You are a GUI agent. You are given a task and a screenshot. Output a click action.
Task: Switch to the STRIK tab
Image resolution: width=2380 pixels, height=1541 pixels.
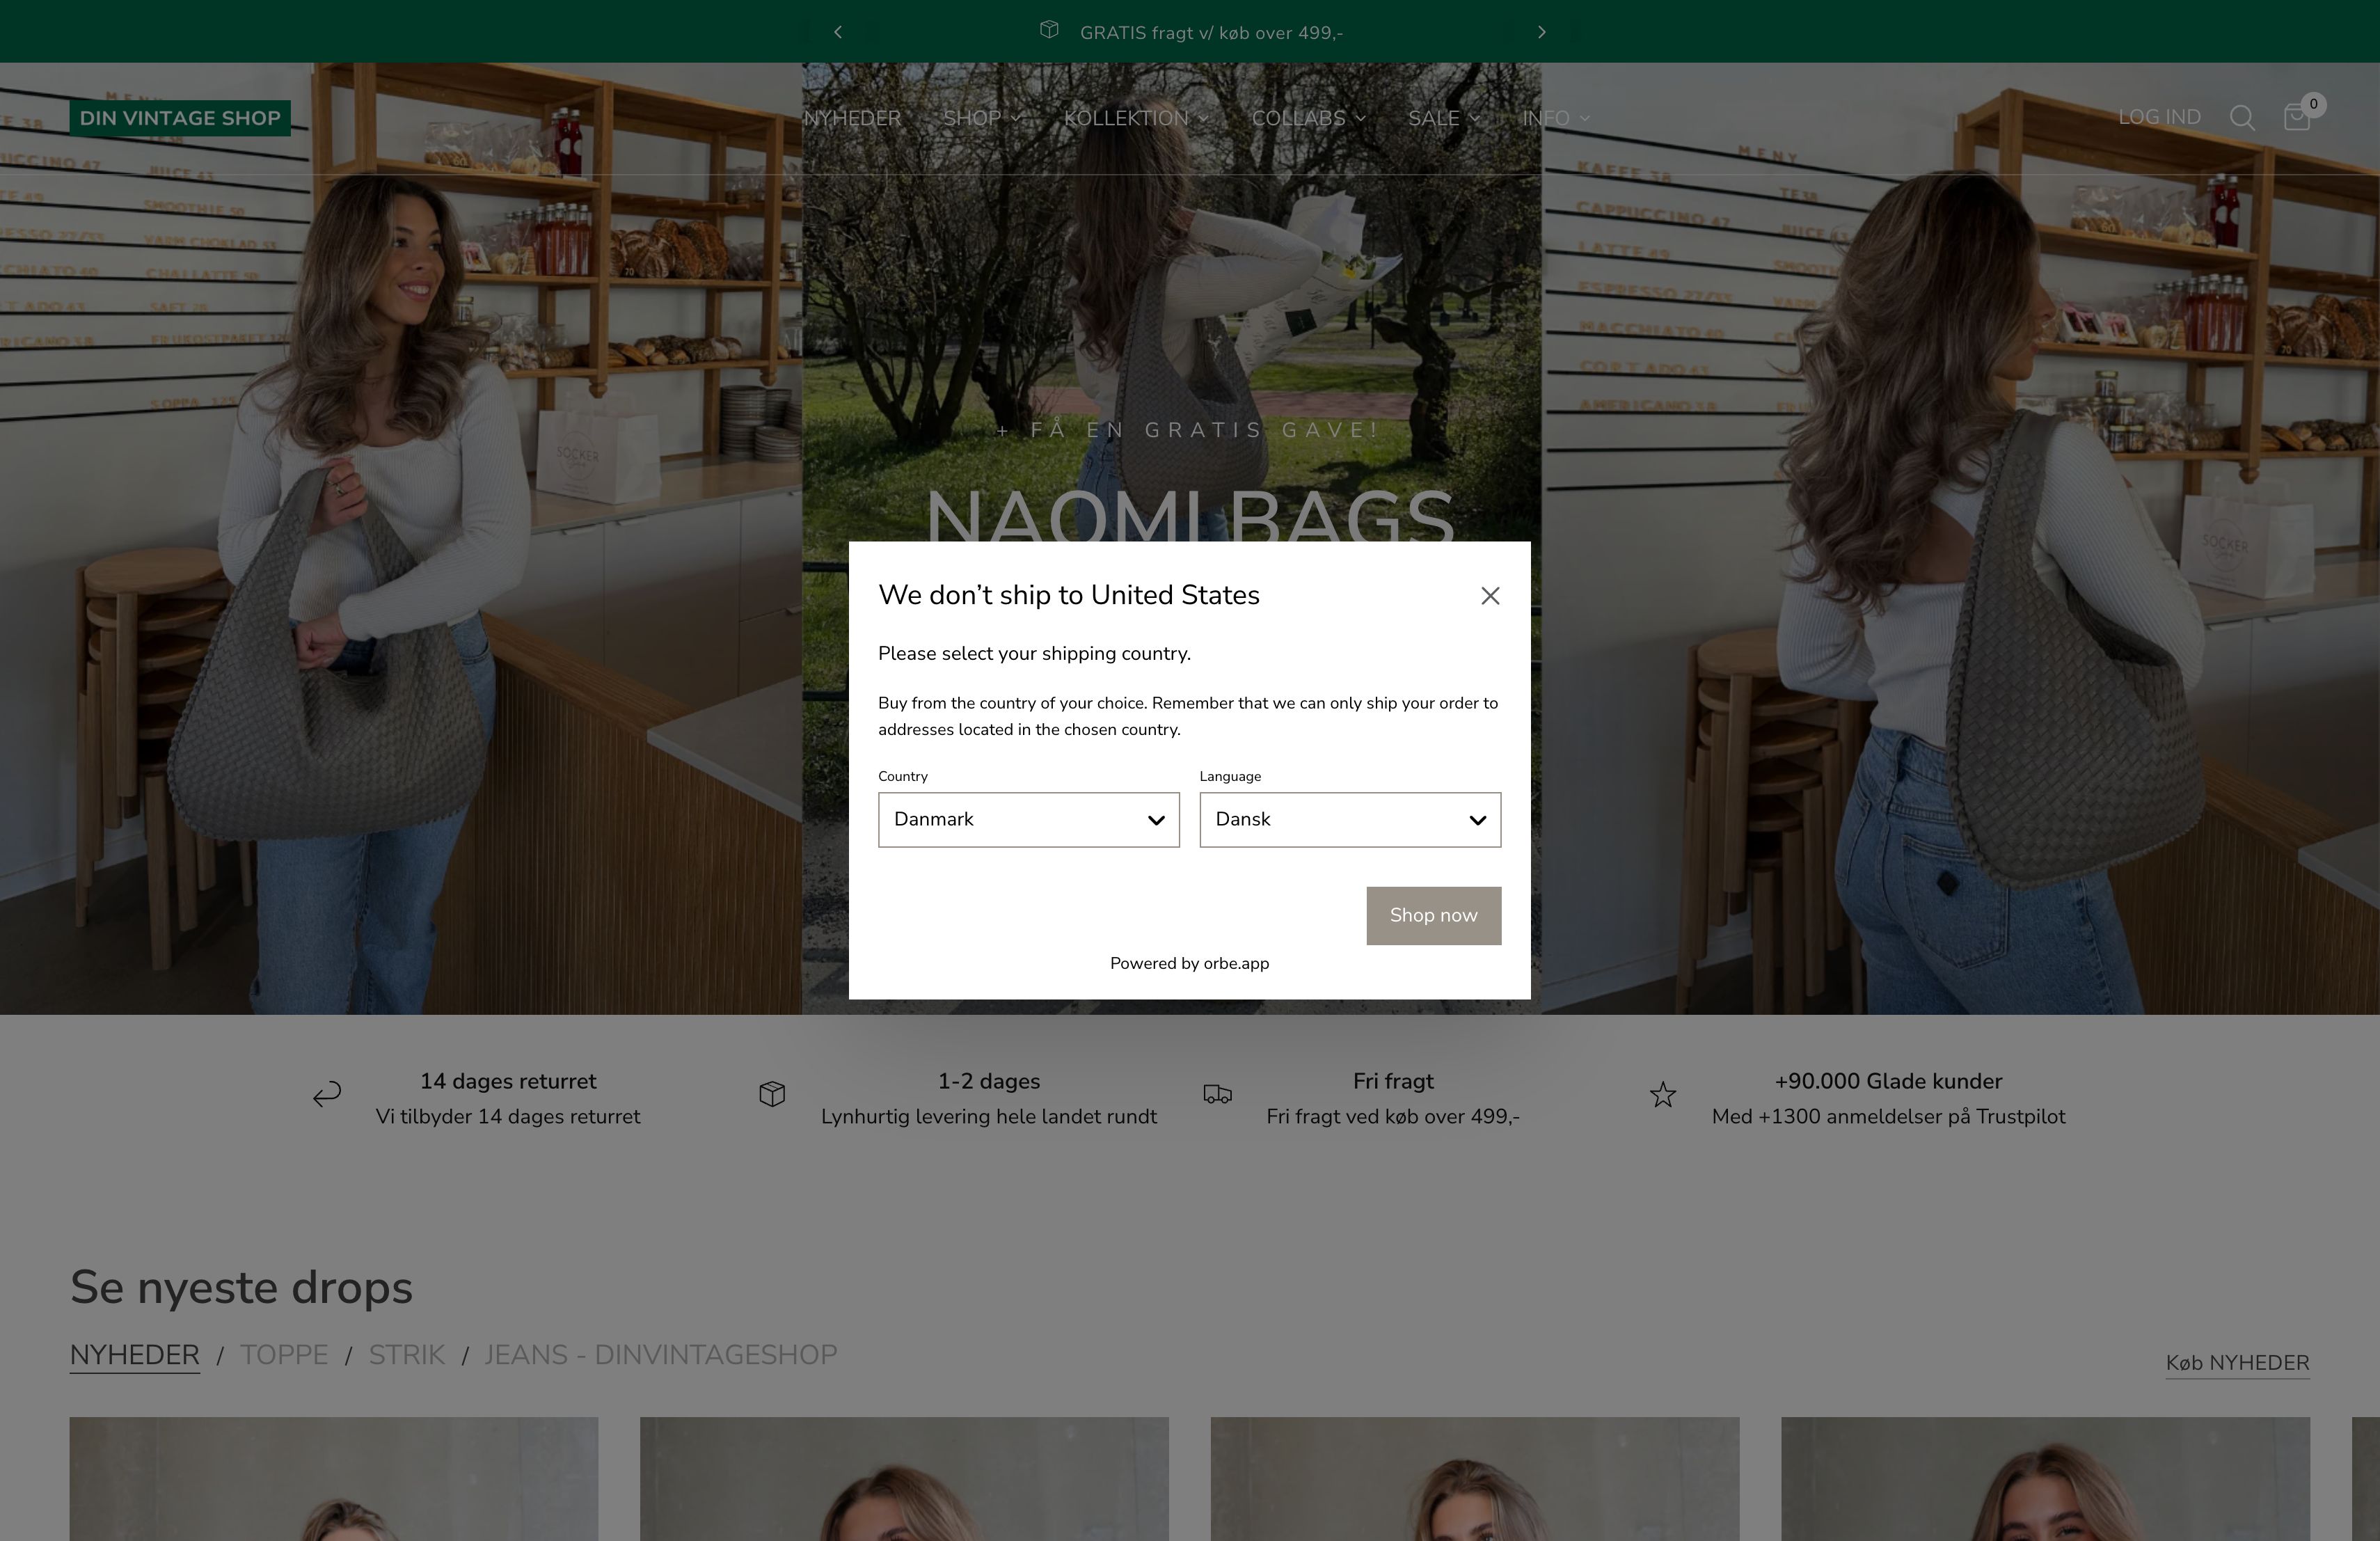[407, 1354]
